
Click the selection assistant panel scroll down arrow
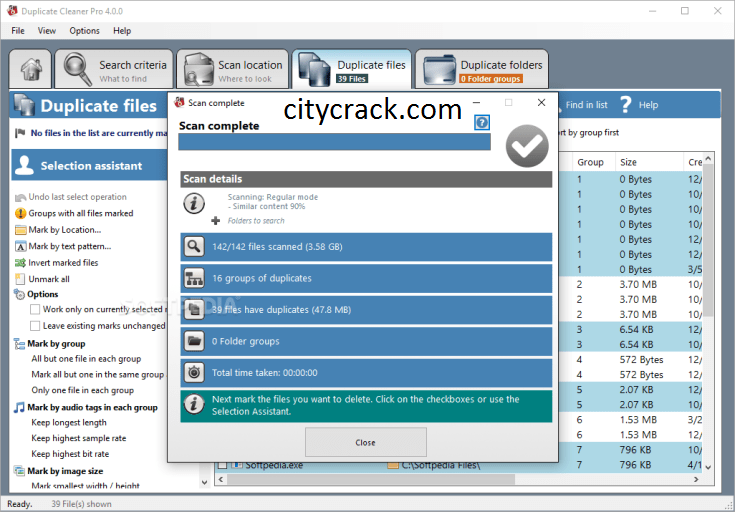click(x=204, y=482)
